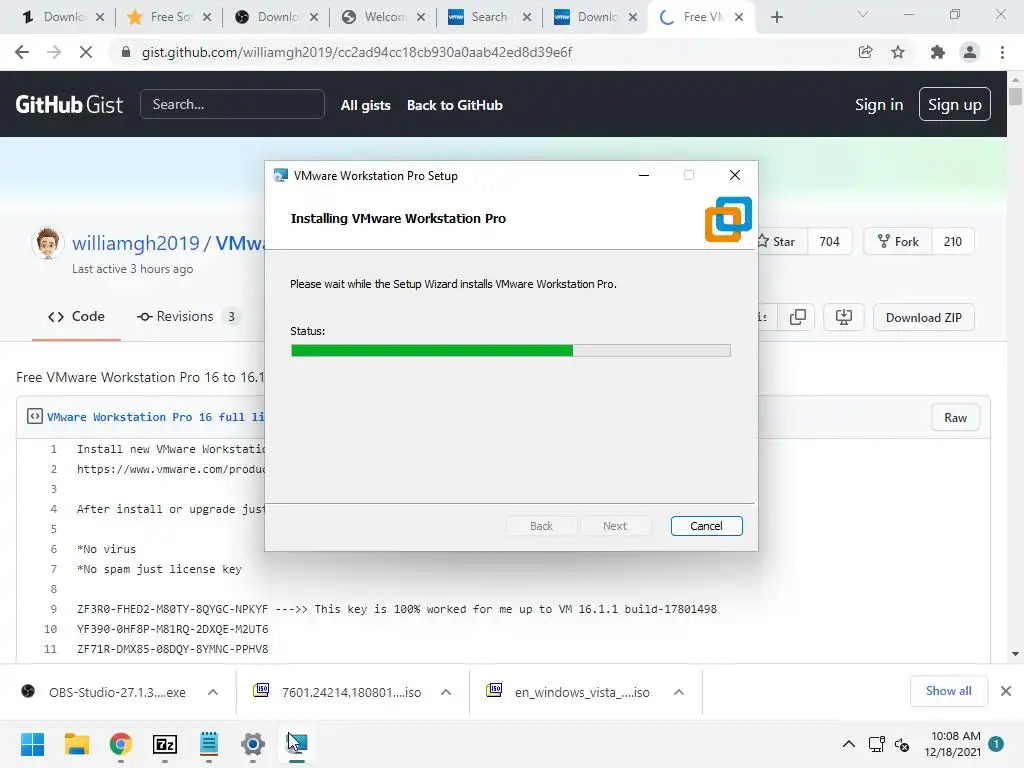Viewport: 1024px width, 768px height.
Task: Switch to the first Downlo tab
Action: tap(63, 17)
